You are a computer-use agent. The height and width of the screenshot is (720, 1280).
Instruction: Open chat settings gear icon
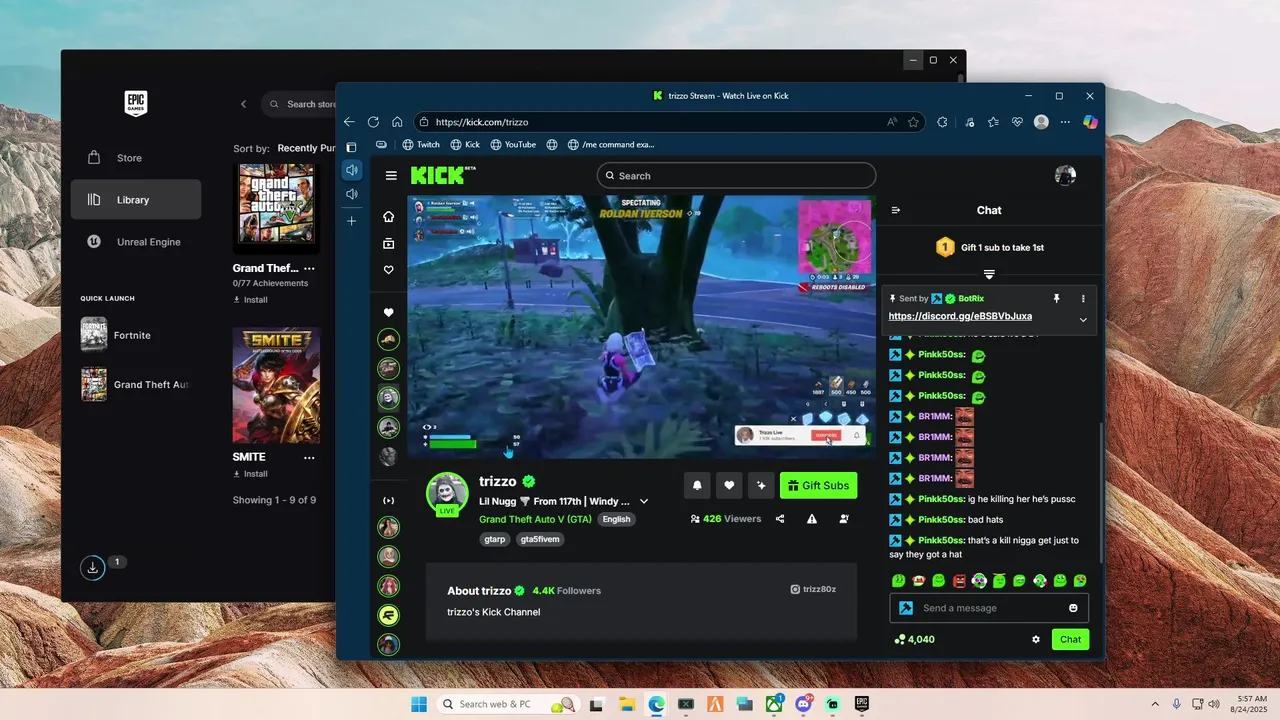[x=1036, y=639]
